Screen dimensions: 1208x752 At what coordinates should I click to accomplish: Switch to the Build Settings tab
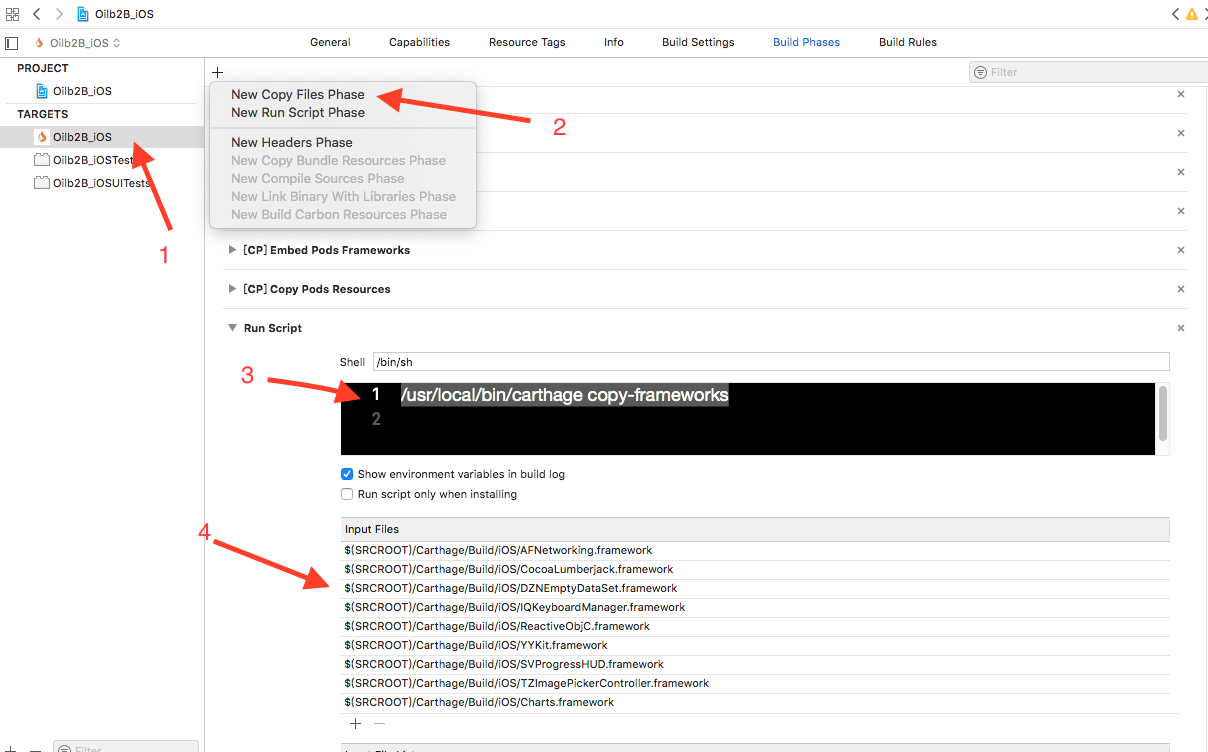[698, 42]
